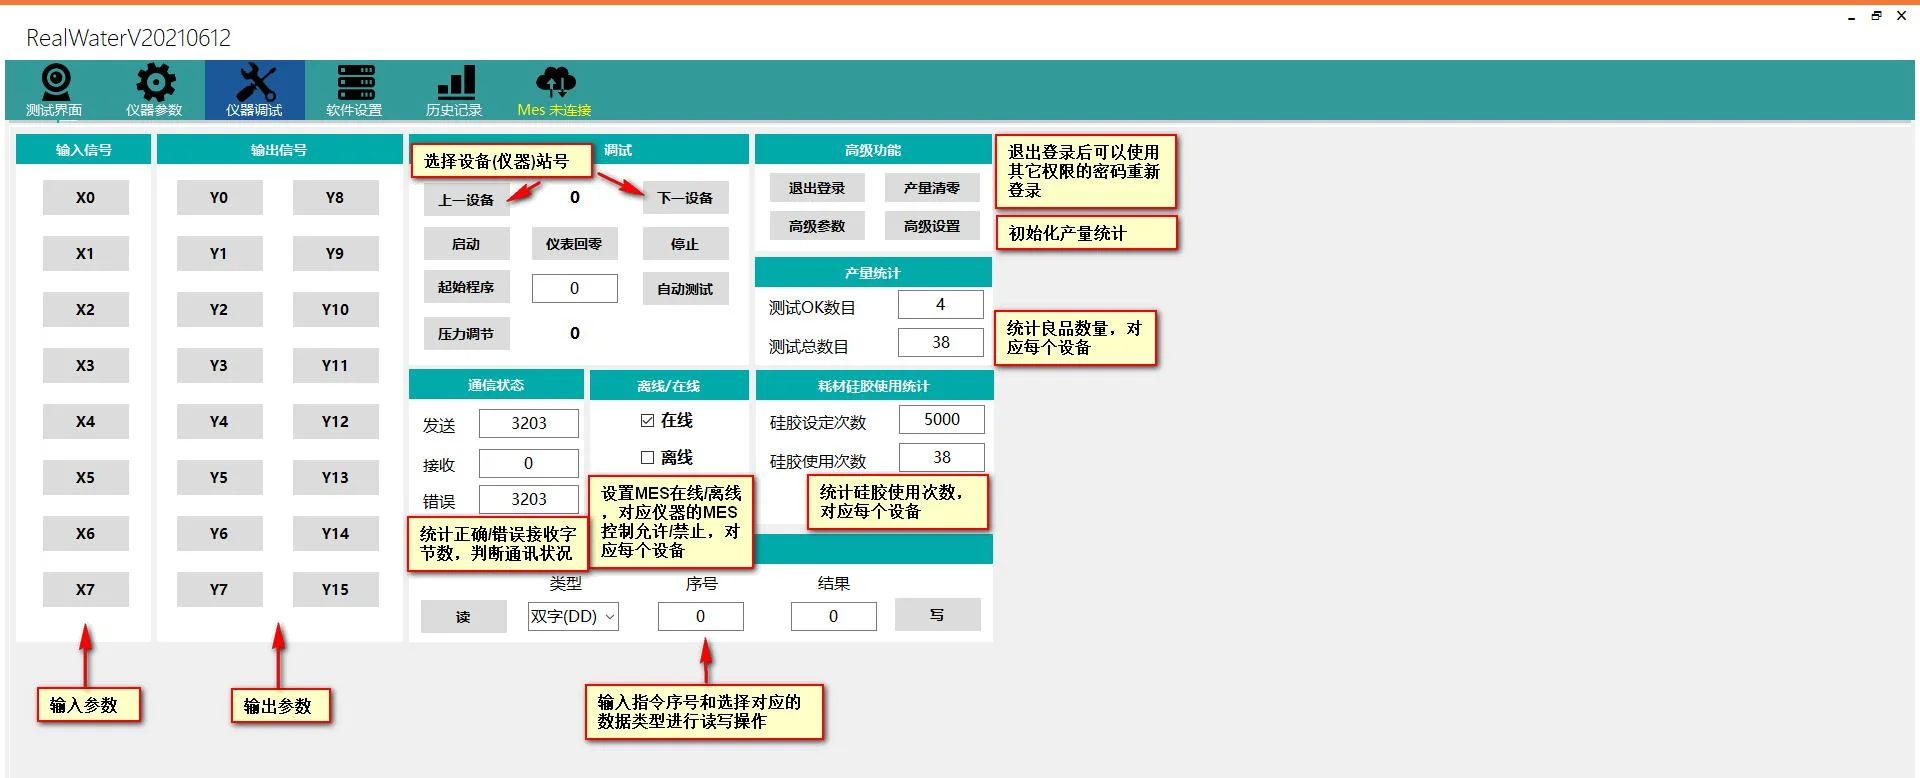Click the 自动测试 button
This screenshot has width=1920, height=778.
685,289
